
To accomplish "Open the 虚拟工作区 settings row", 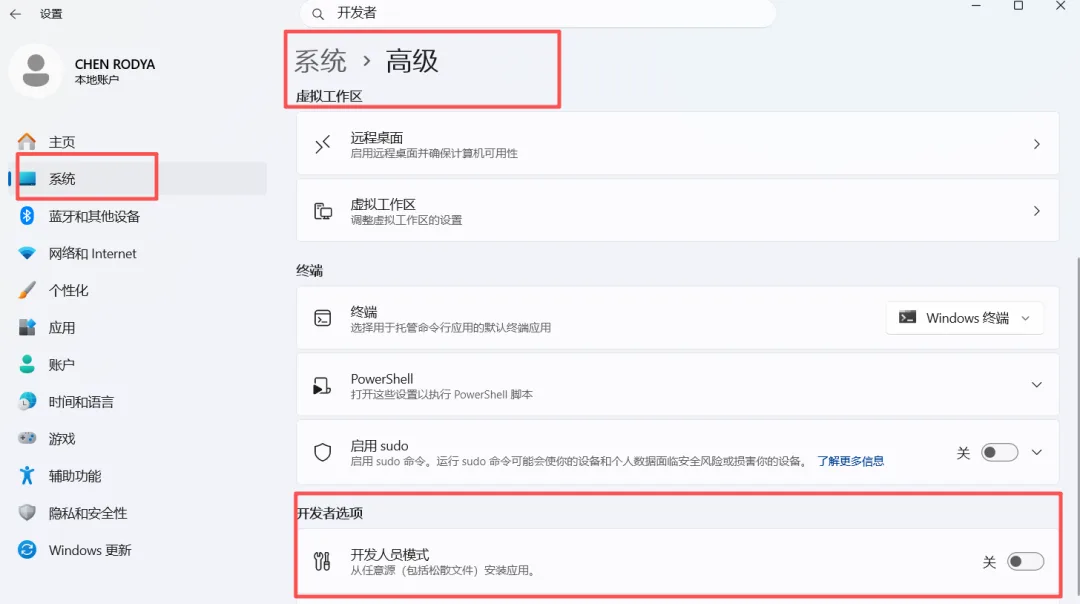I will pos(678,211).
